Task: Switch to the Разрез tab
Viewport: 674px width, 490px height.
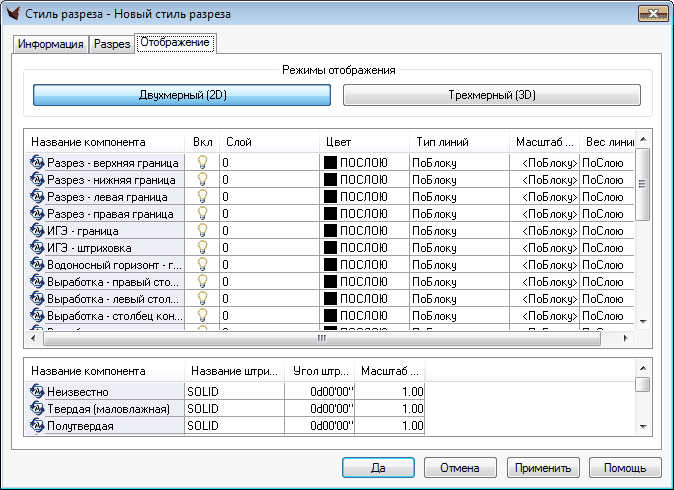Action: (112, 45)
